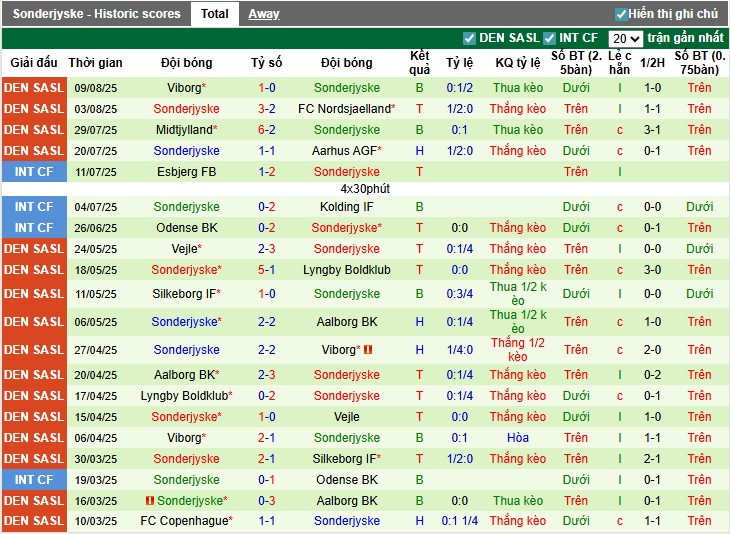Click score 3-2 against FC Nordsjaelland
The height and width of the screenshot is (534, 730).
[x=267, y=108]
